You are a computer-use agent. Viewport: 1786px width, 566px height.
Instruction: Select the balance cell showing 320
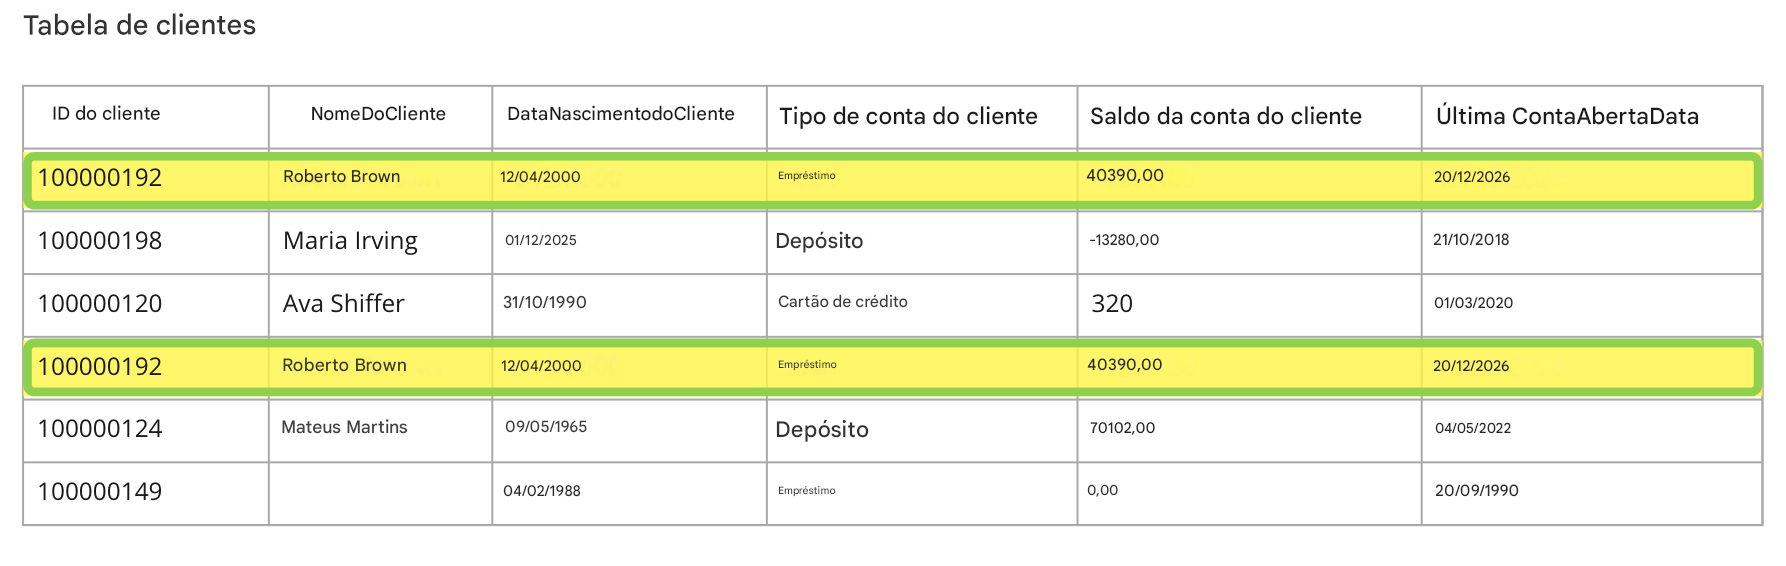coord(1111,304)
